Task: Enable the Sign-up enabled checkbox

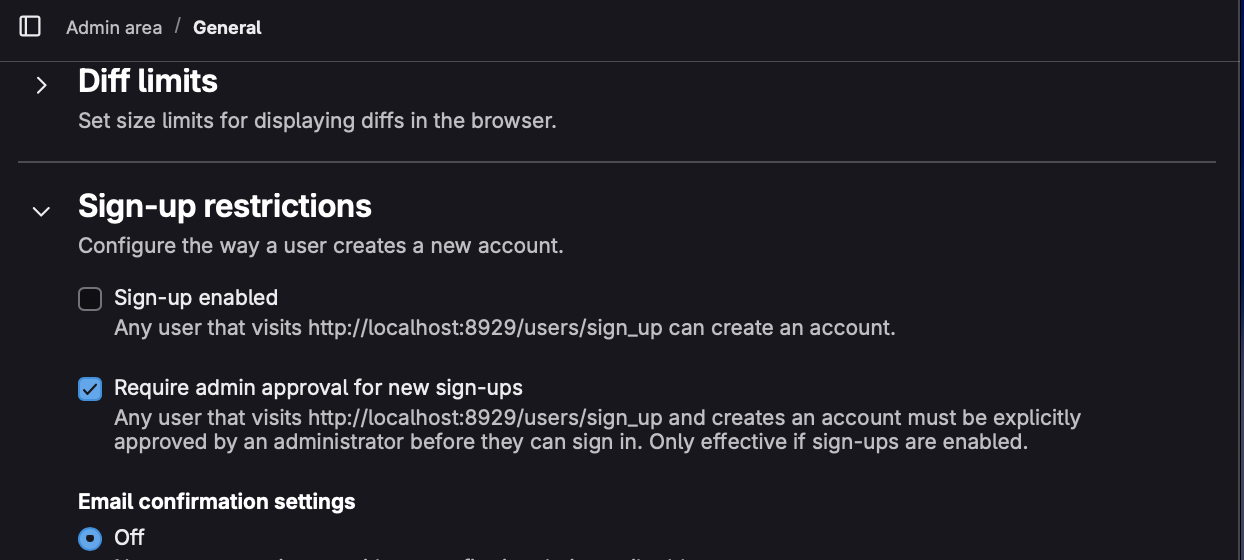Action: (90, 298)
